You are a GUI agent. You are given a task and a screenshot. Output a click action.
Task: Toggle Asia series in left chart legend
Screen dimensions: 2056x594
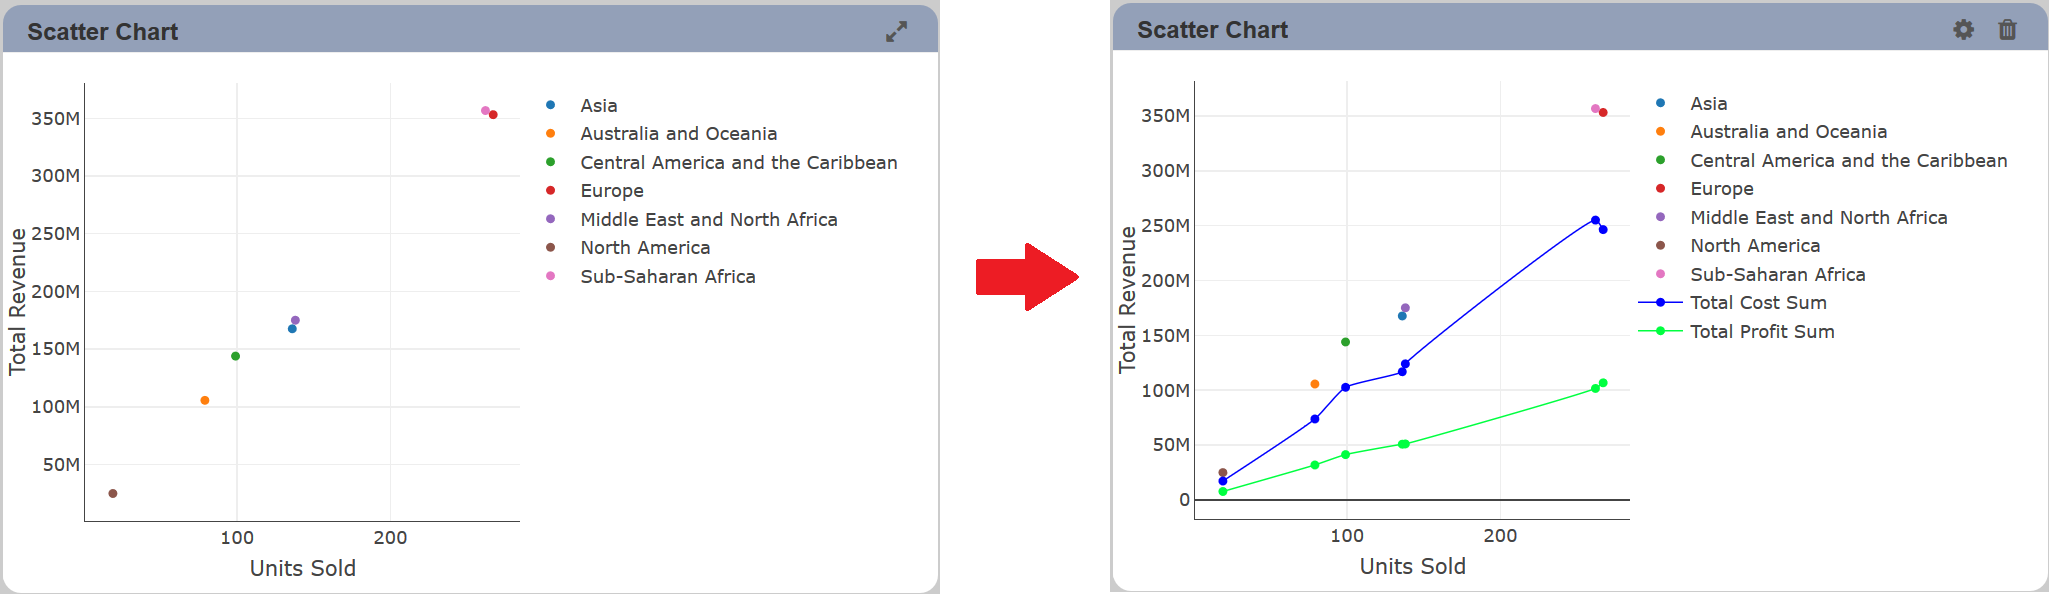tap(598, 105)
